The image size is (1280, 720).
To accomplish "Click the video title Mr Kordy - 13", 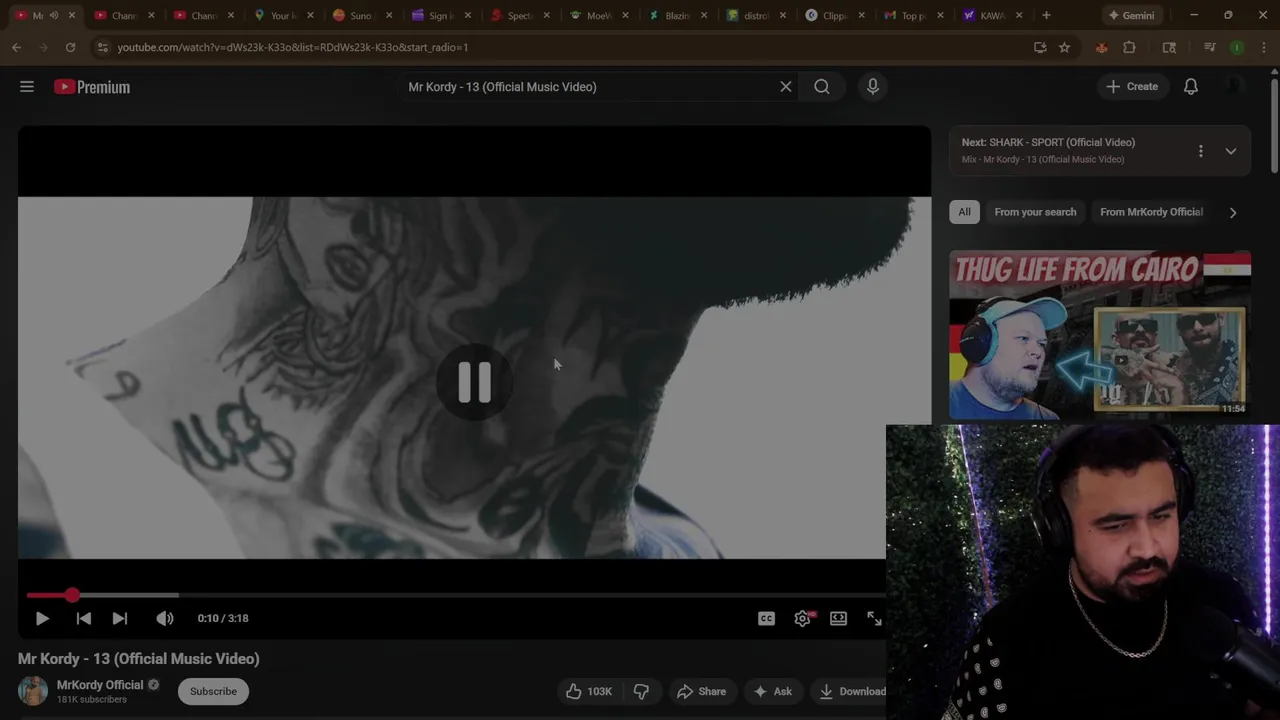I will (x=138, y=659).
